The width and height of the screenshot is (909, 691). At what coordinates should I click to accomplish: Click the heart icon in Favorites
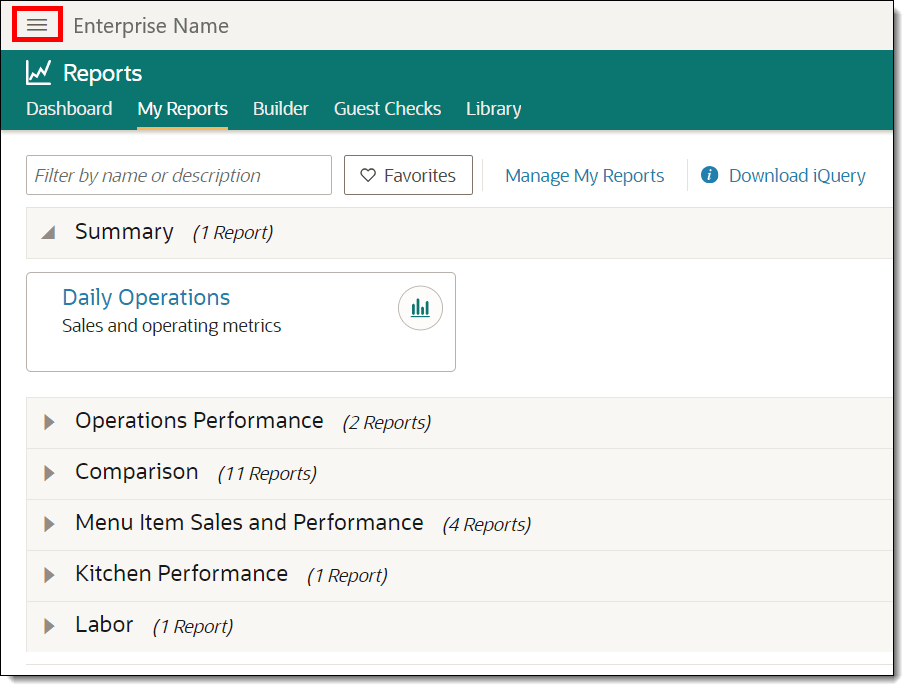(x=368, y=175)
